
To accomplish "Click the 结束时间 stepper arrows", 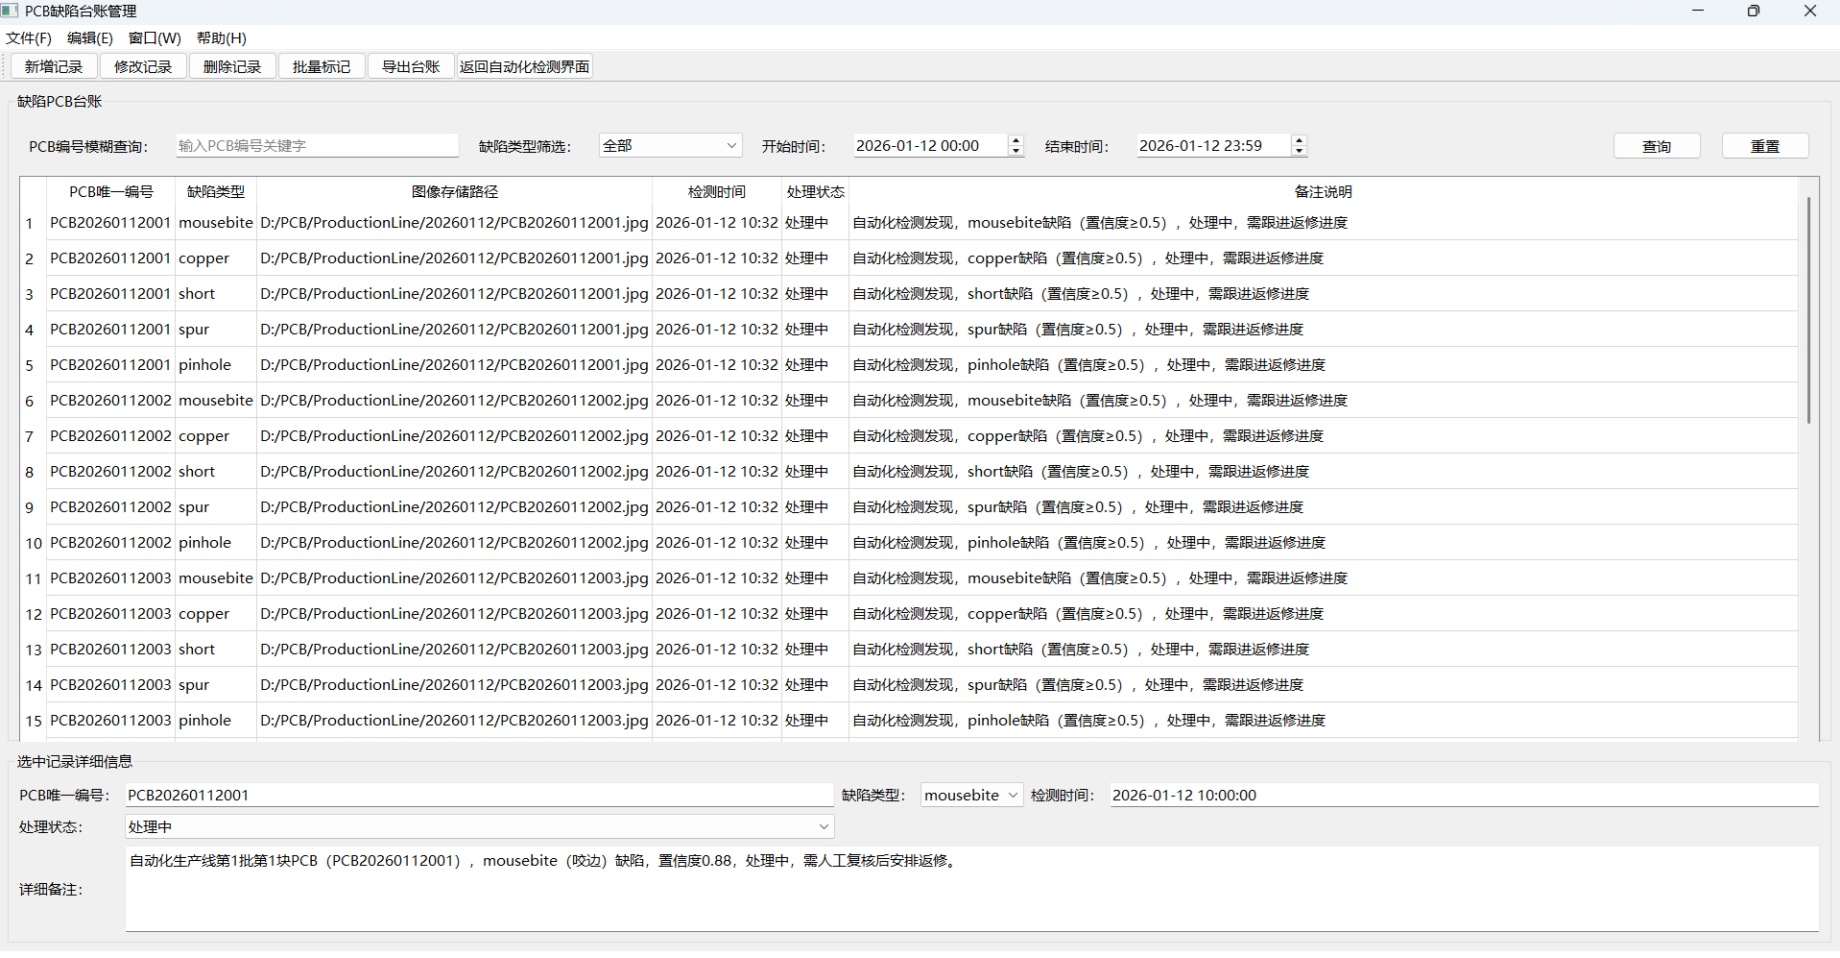I will [1299, 146].
